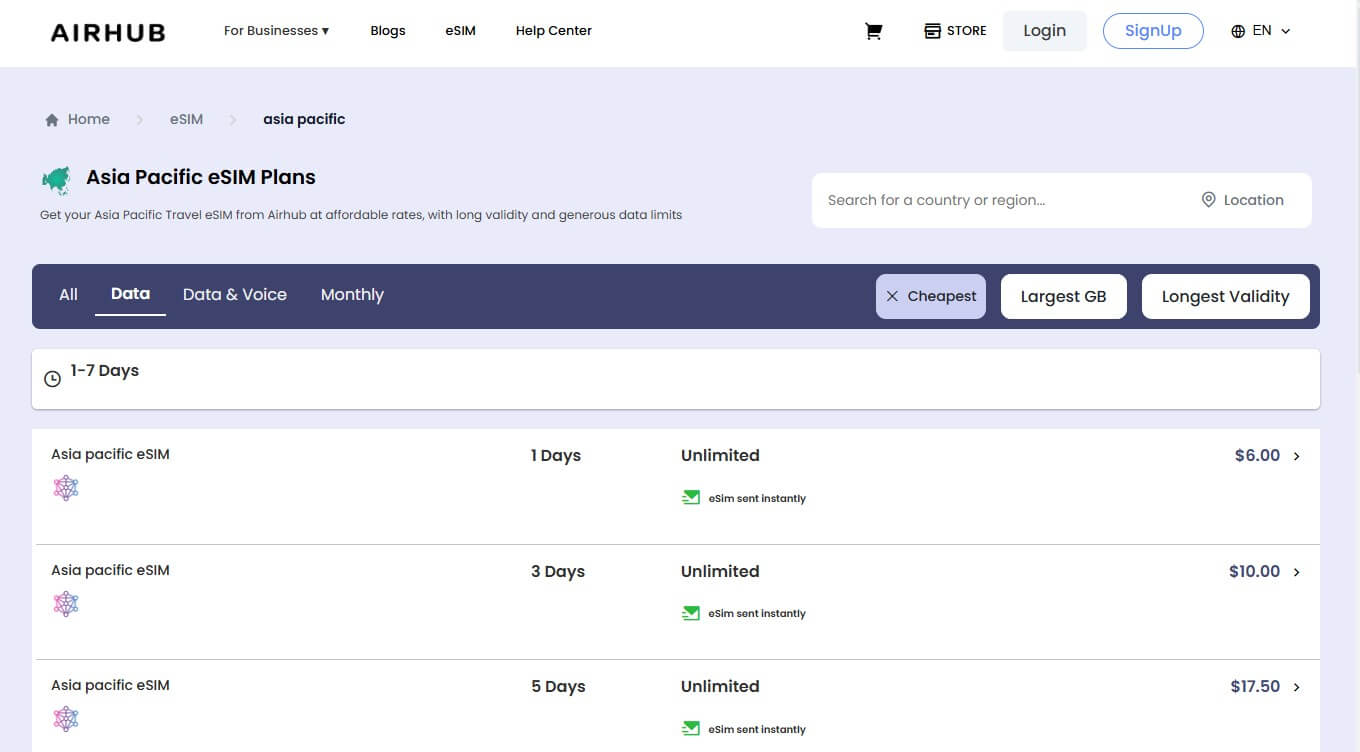The image size is (1360, 752).
Task: Click the SignUp button
Action: pos(1153,30)
